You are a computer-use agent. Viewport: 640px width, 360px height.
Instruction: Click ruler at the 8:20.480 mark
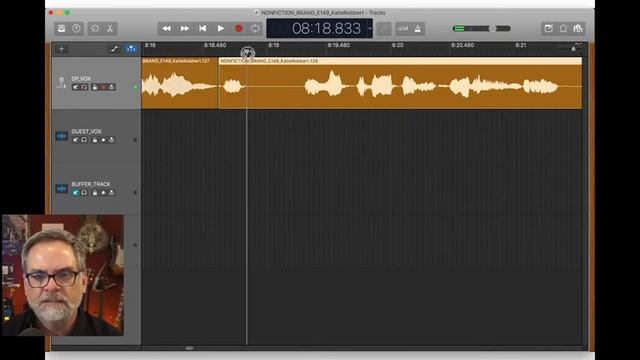pyautogui.click(x=462, y=45)
